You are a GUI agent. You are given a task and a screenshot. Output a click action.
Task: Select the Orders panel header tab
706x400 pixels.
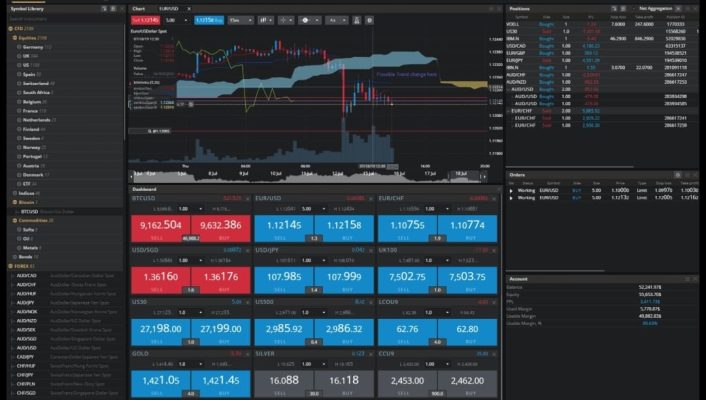[x=517, y=175]
